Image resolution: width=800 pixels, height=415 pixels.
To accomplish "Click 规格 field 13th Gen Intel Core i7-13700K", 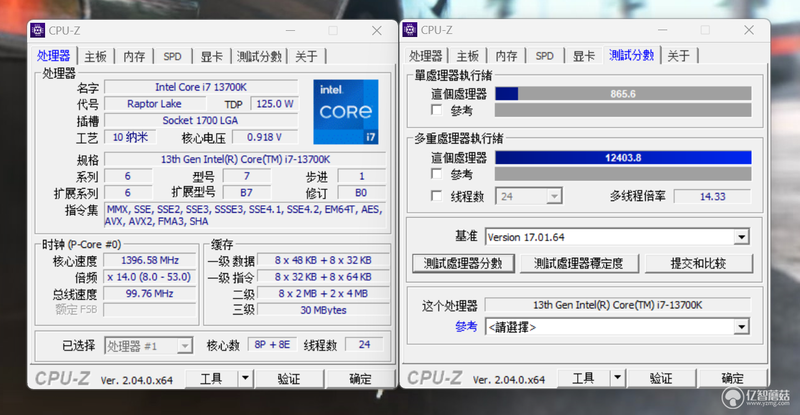I will click(x=245, y=159).
